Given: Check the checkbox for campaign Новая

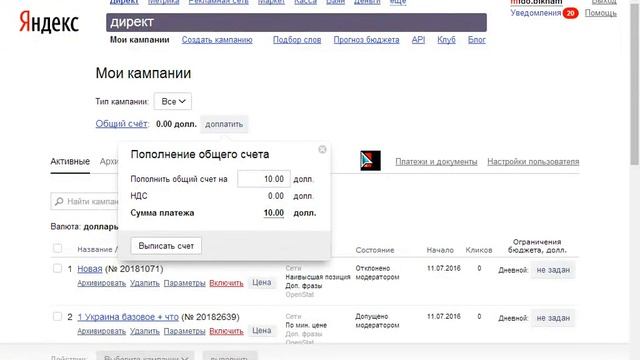Looking at the screenshot, I should click(x=58, y=268).
